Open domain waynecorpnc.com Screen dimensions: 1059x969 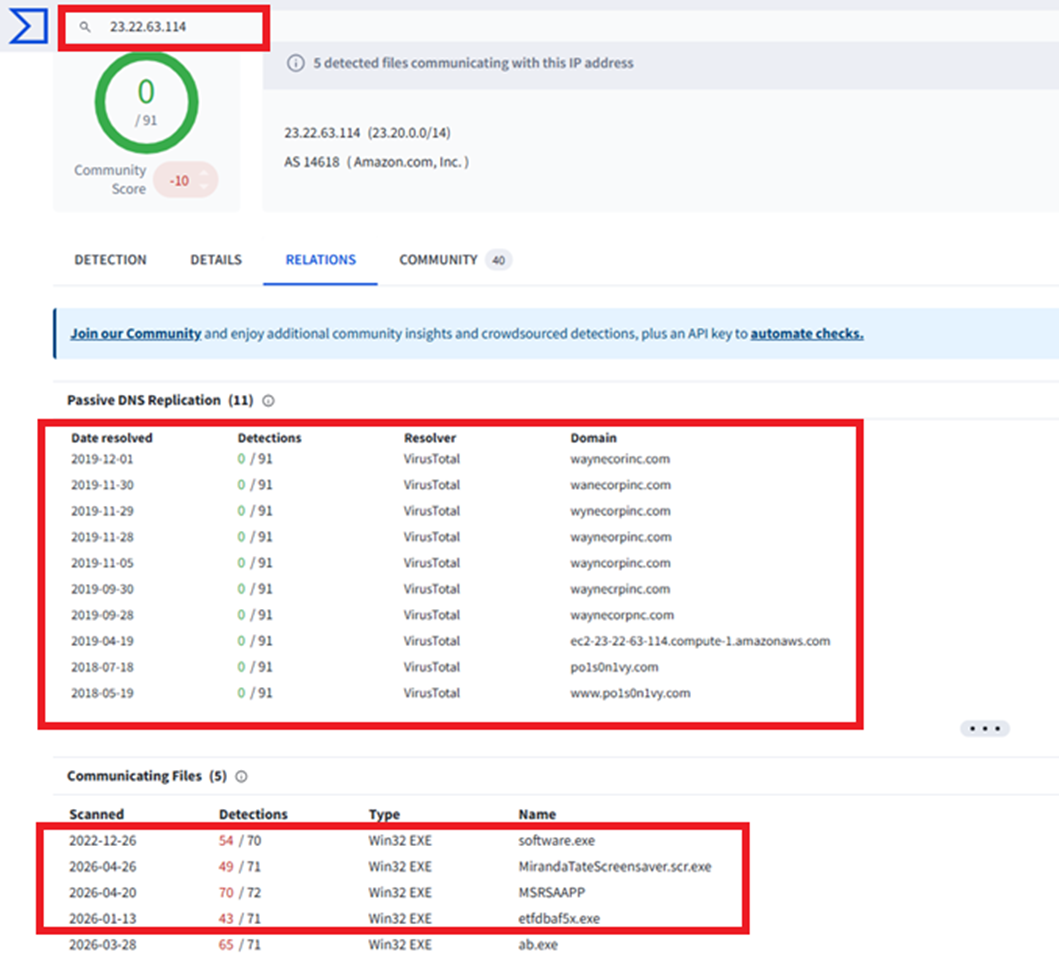(x=622, y=615)
